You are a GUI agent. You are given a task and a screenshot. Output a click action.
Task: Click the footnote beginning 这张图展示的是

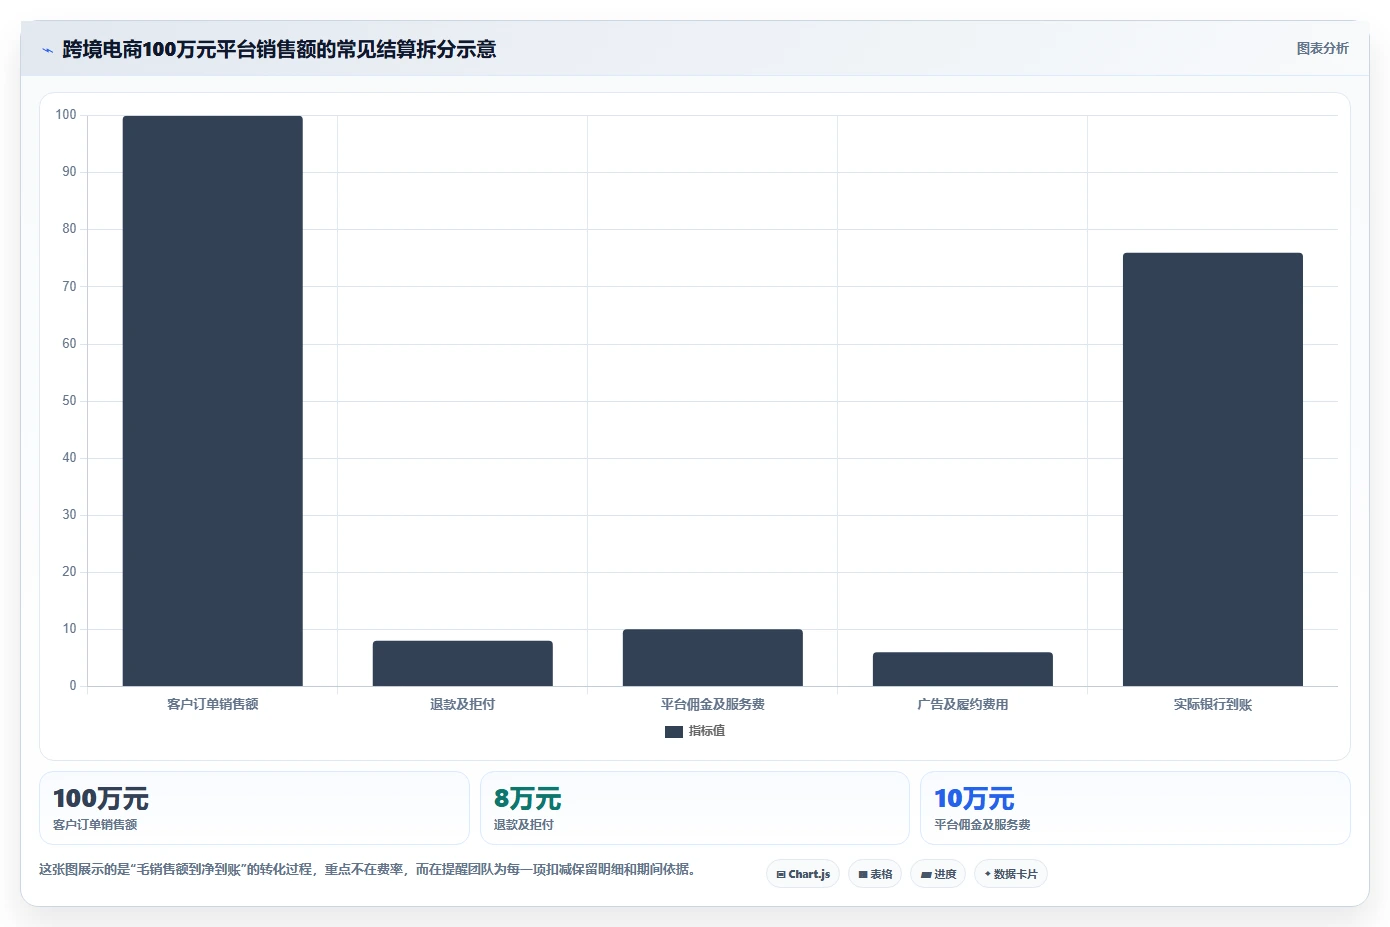coord(367,869)
